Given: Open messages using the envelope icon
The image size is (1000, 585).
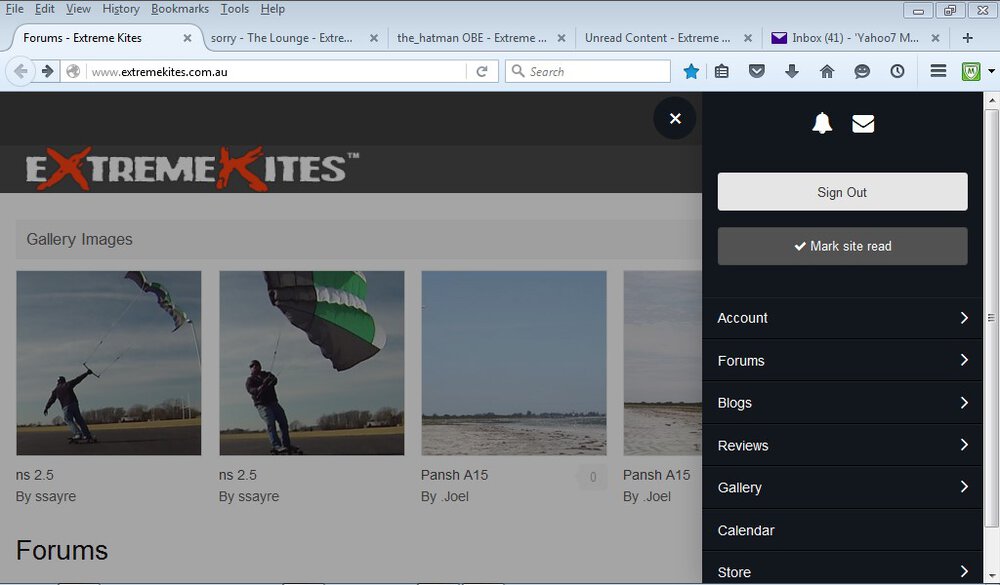Looking at the screenshot, I should tap(863, 122).
